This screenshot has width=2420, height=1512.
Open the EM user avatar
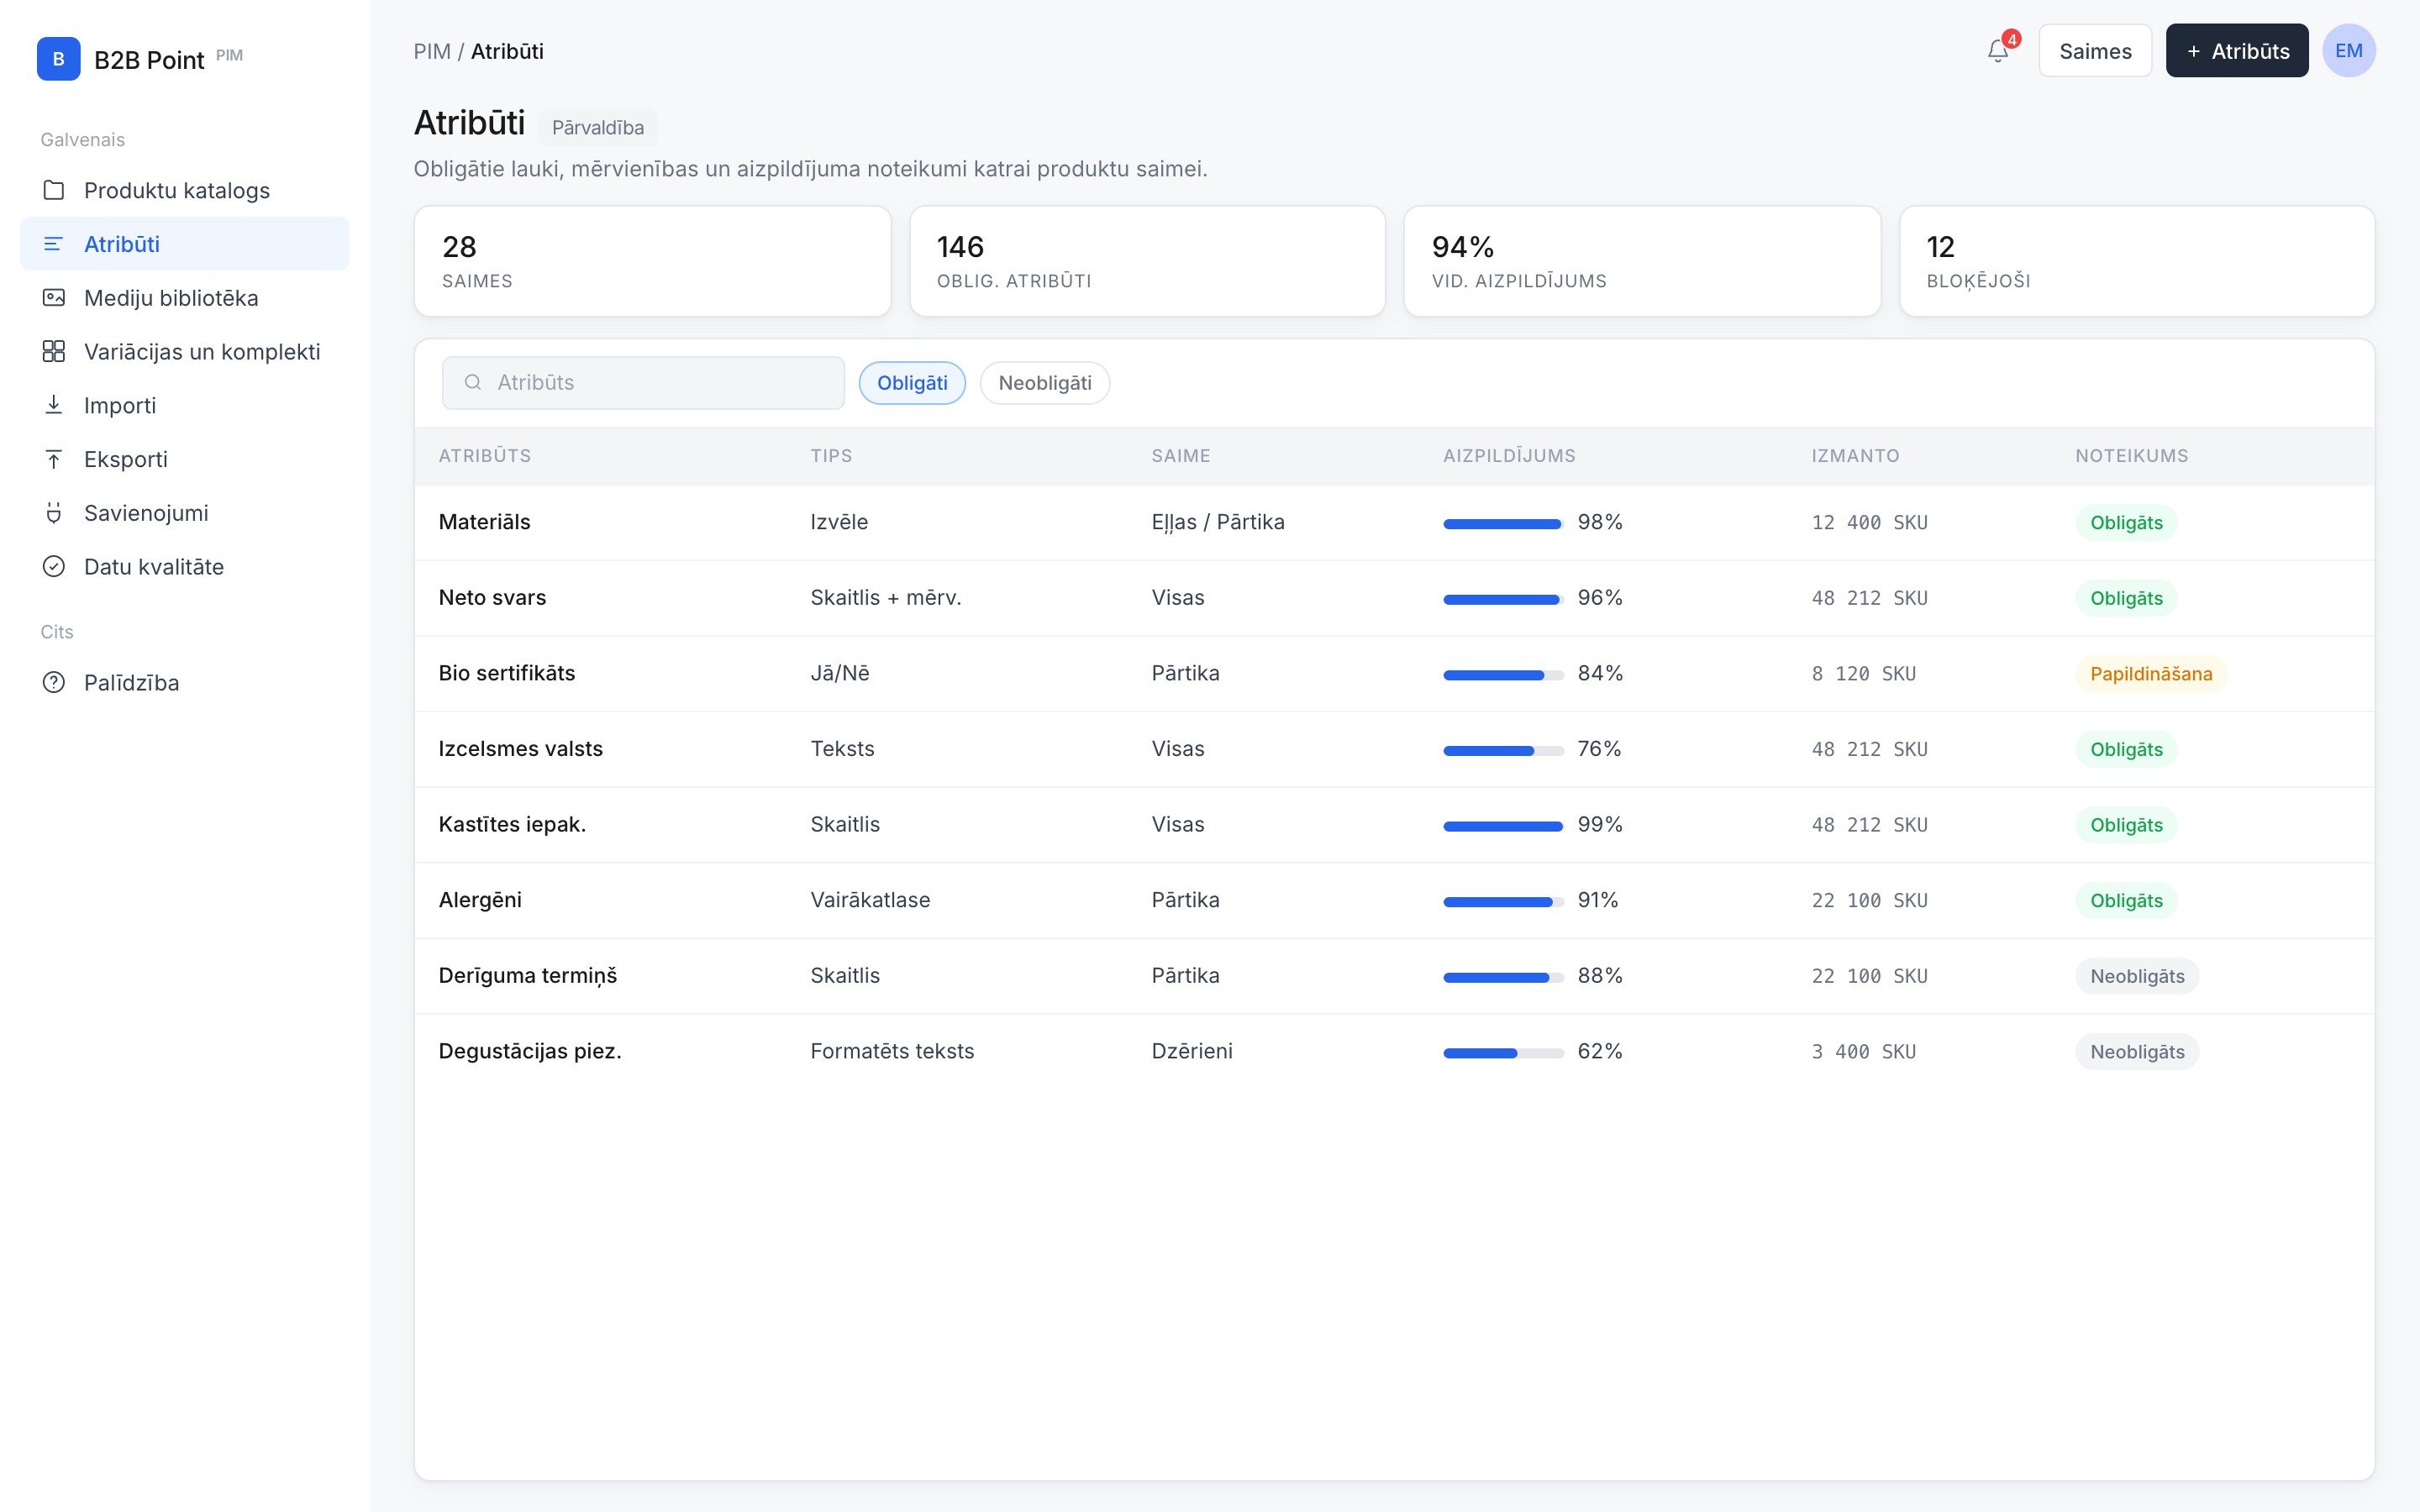tap(2348, 50)
